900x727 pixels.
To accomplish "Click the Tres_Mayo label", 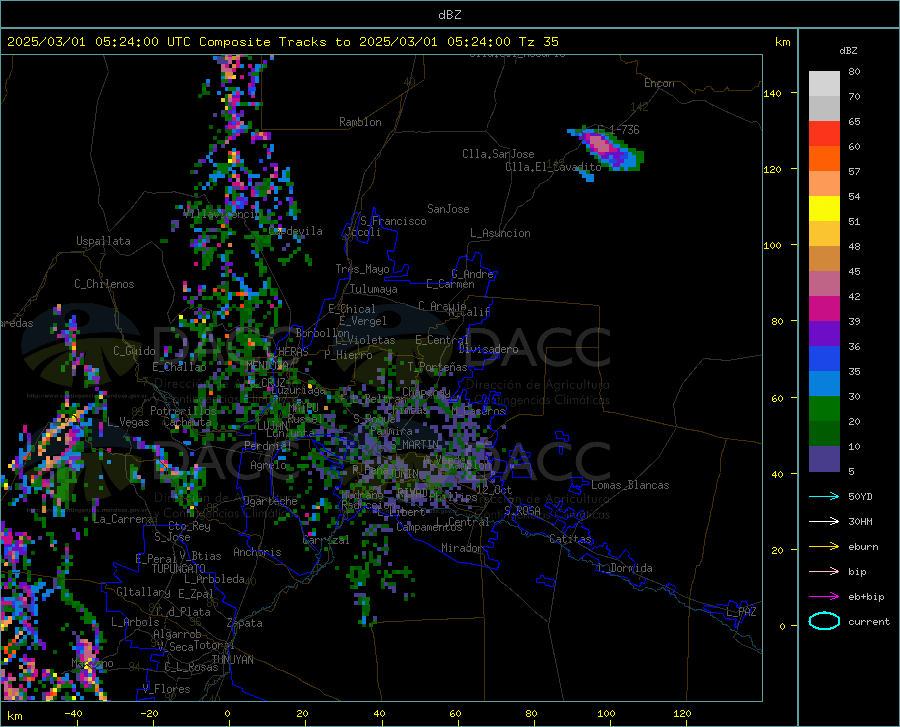I will tap(362, 269).
